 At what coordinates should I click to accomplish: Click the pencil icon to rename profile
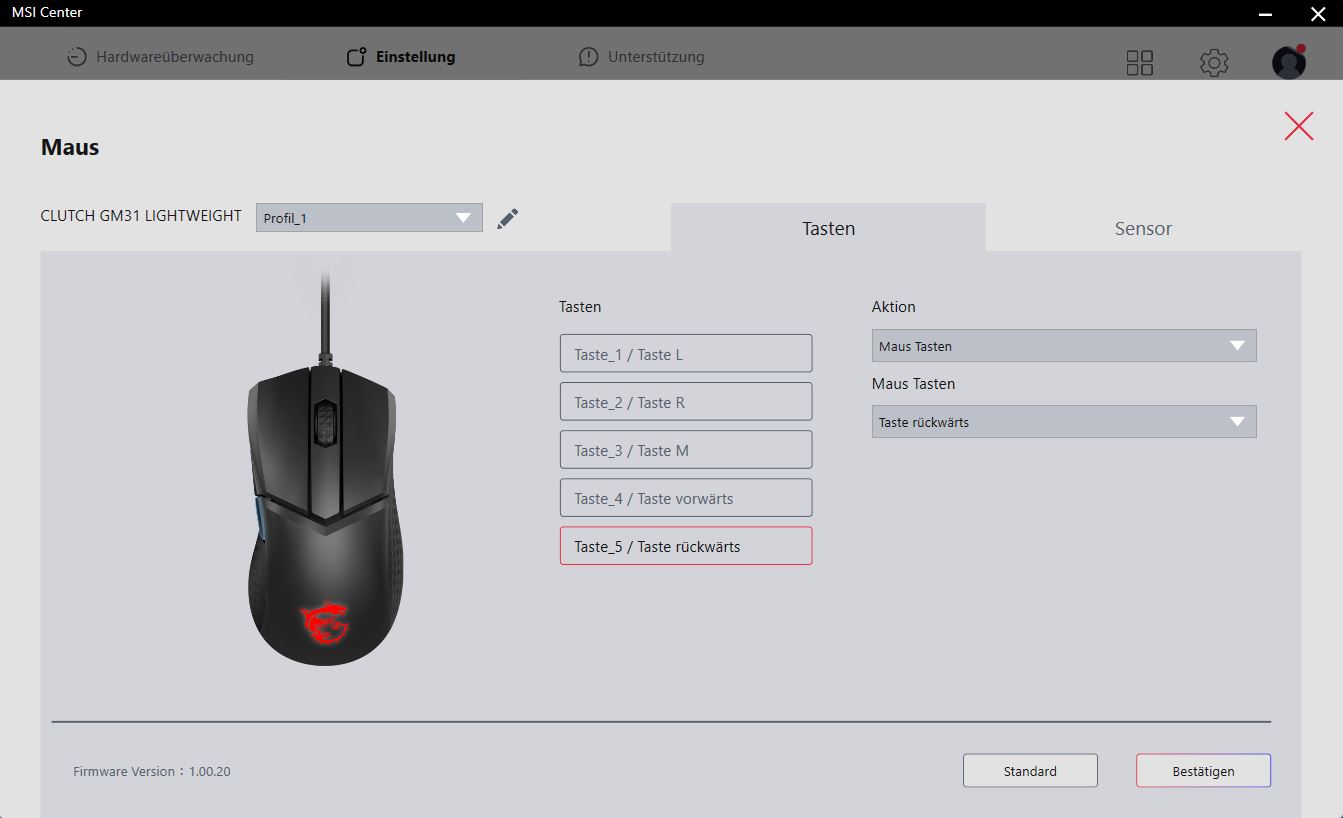[x=508, y=218]
